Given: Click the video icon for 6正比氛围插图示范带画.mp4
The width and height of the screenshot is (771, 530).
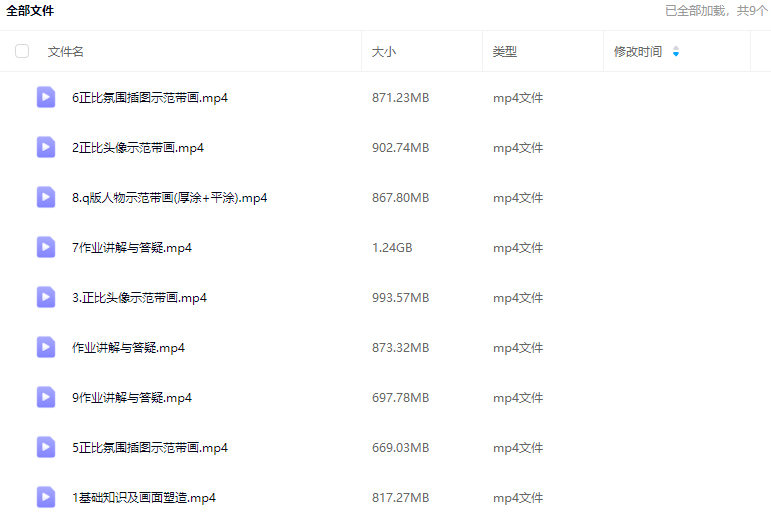Looking at the screenshot, I should coord(46,97).
